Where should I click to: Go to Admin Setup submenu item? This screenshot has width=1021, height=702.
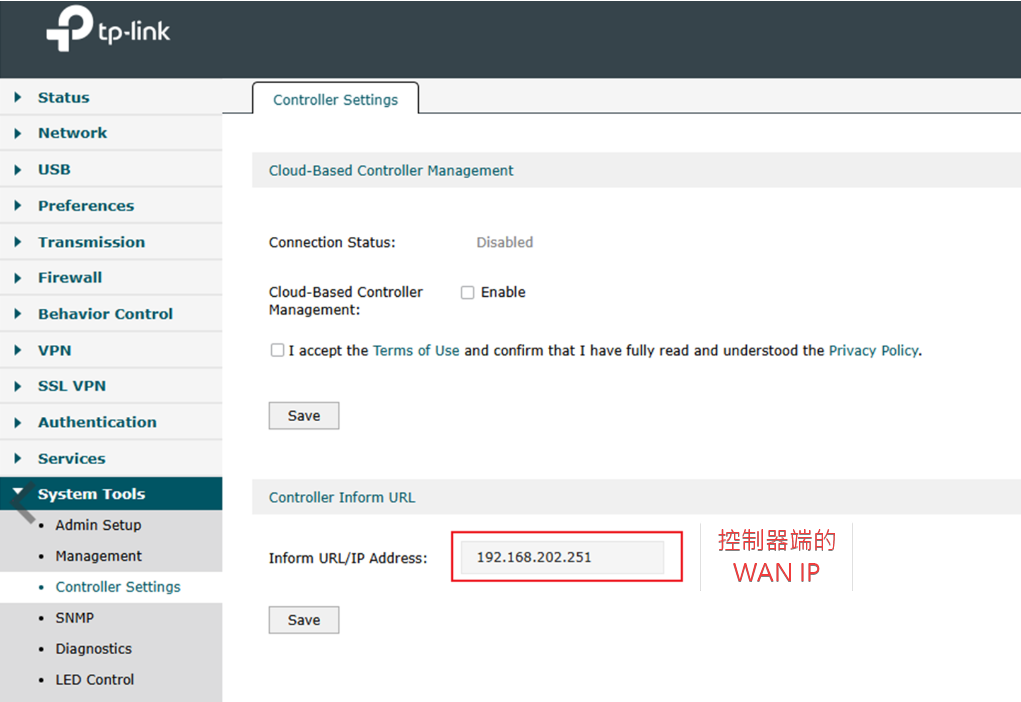[x=98, y=525]
